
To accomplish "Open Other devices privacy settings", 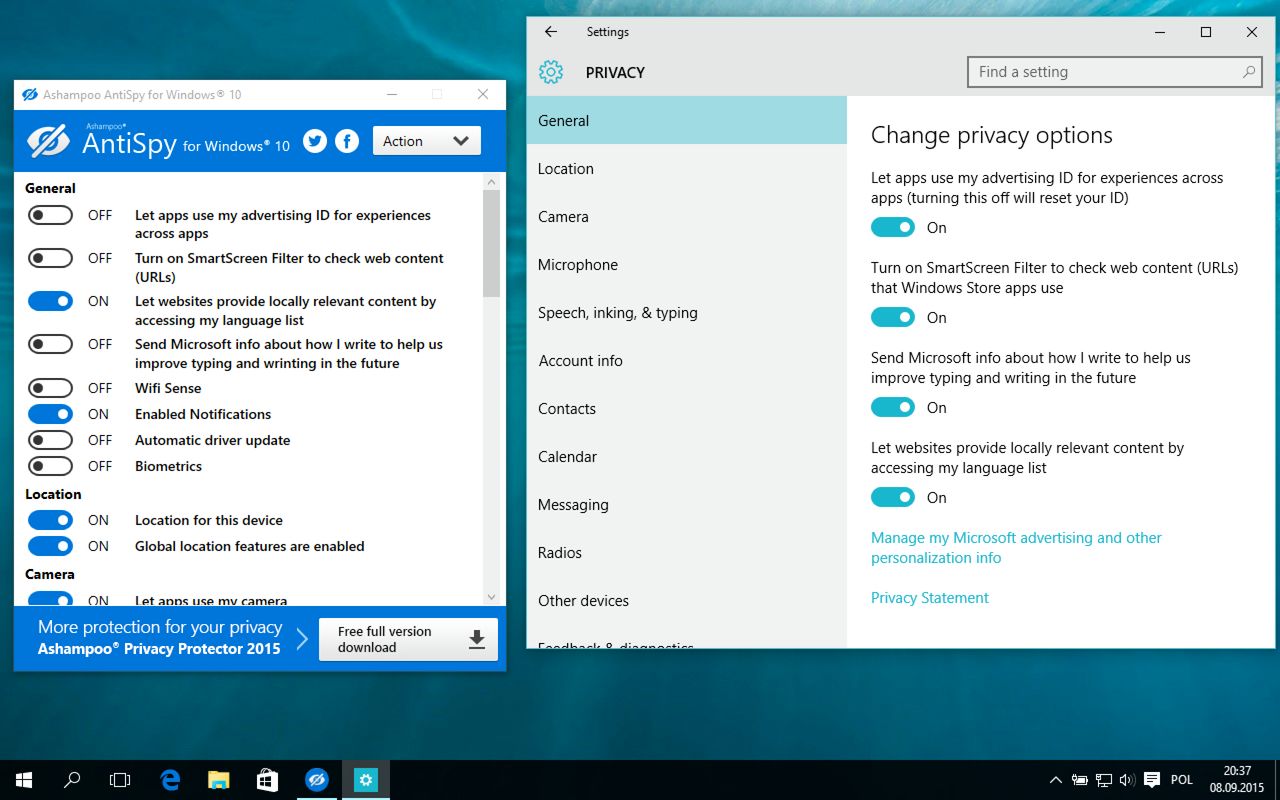I will 687,601.
